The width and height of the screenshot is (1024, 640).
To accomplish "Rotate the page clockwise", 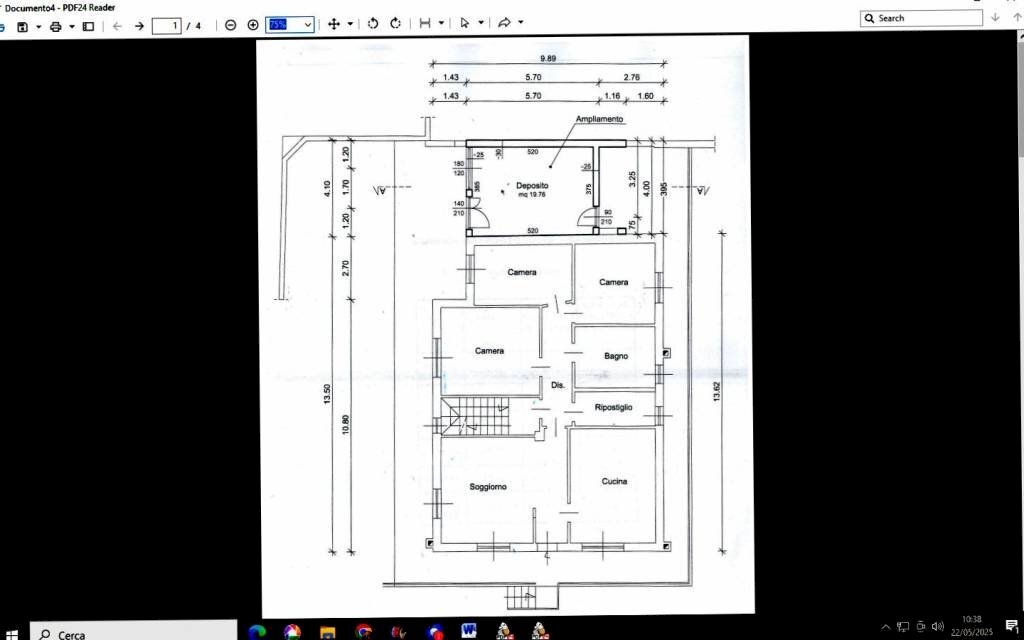I will (396, 24).
